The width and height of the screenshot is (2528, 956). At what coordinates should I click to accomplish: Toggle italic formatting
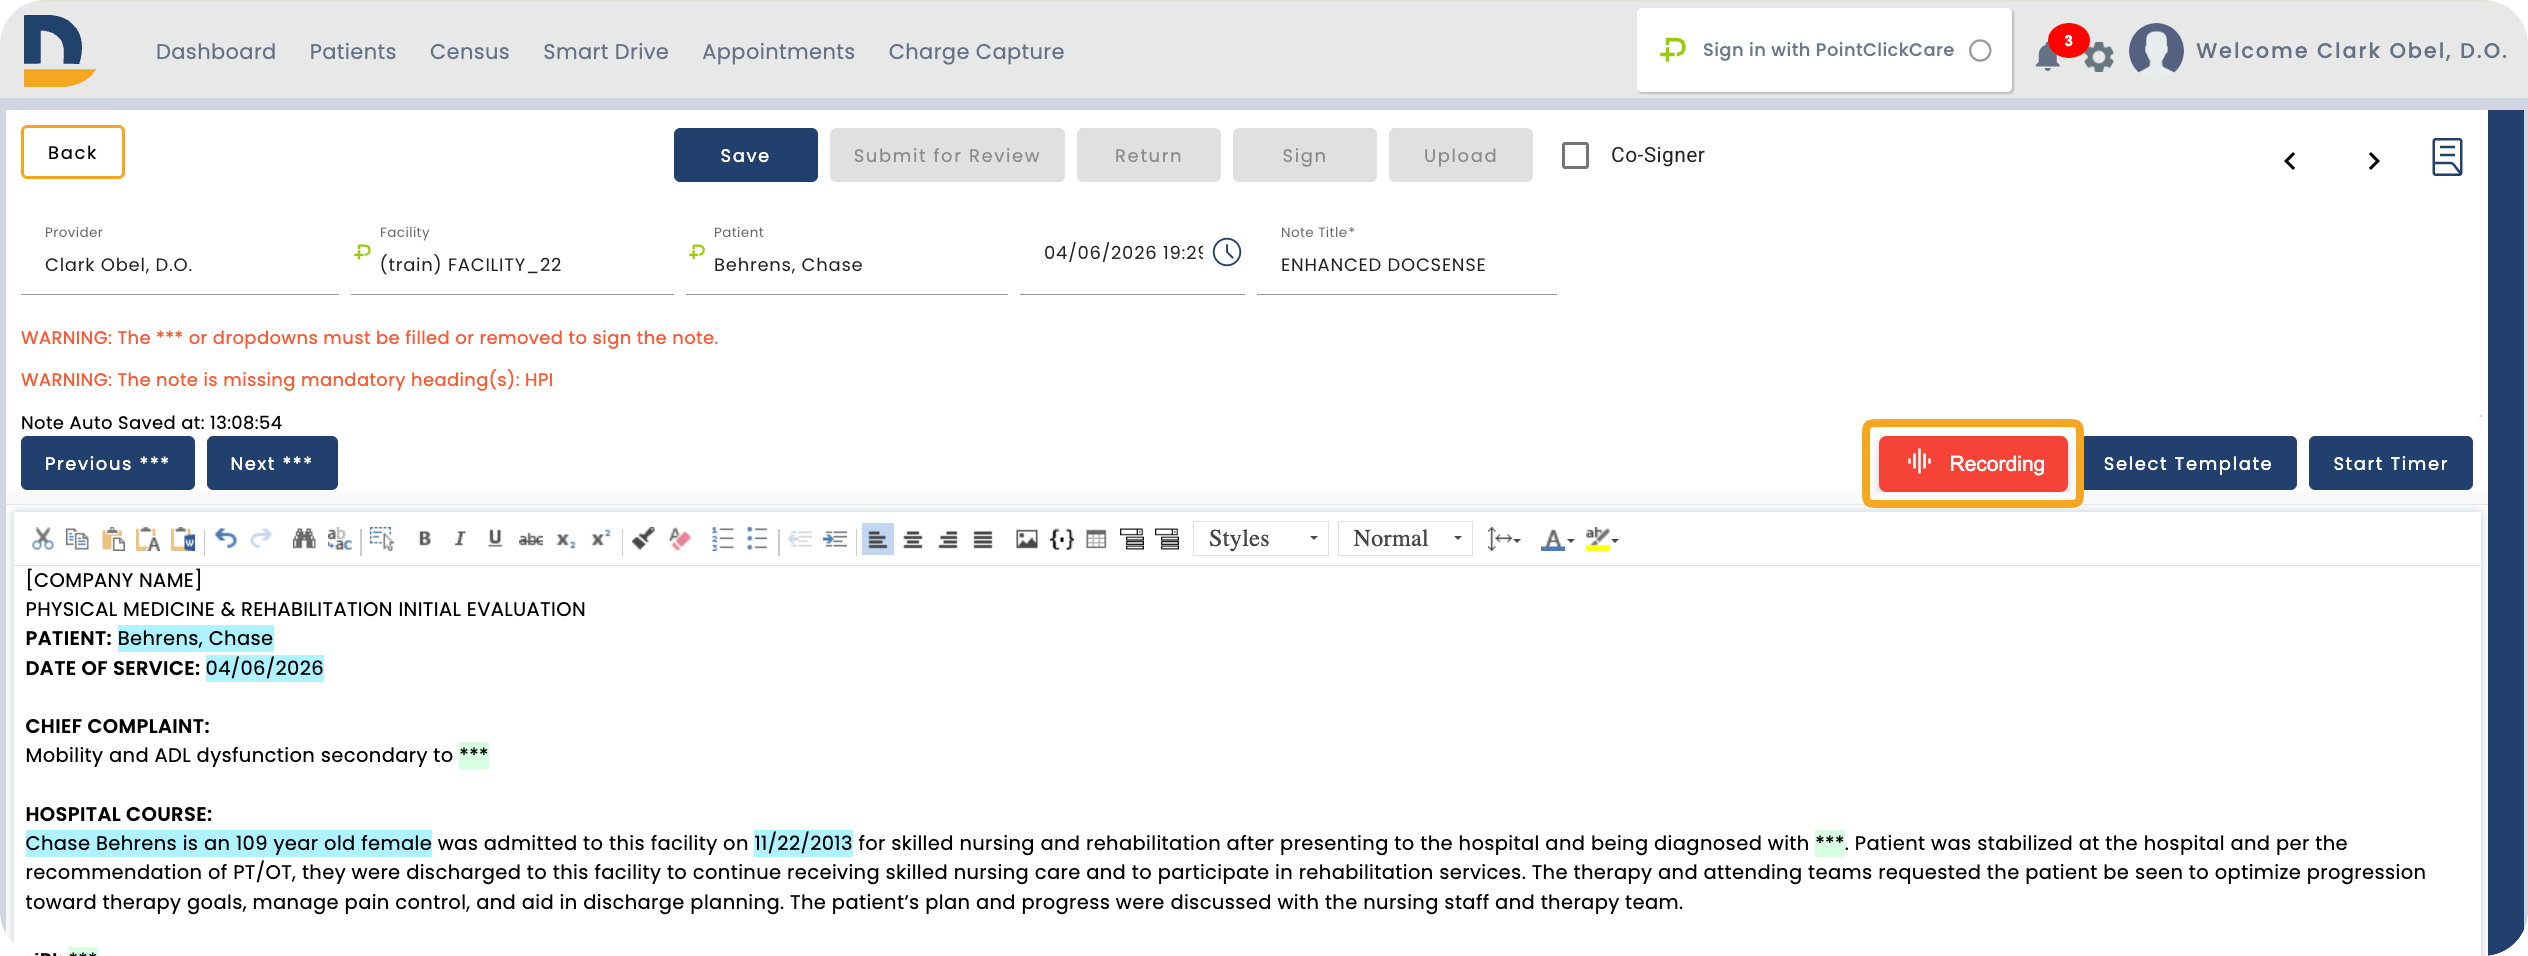coord(460,539)
